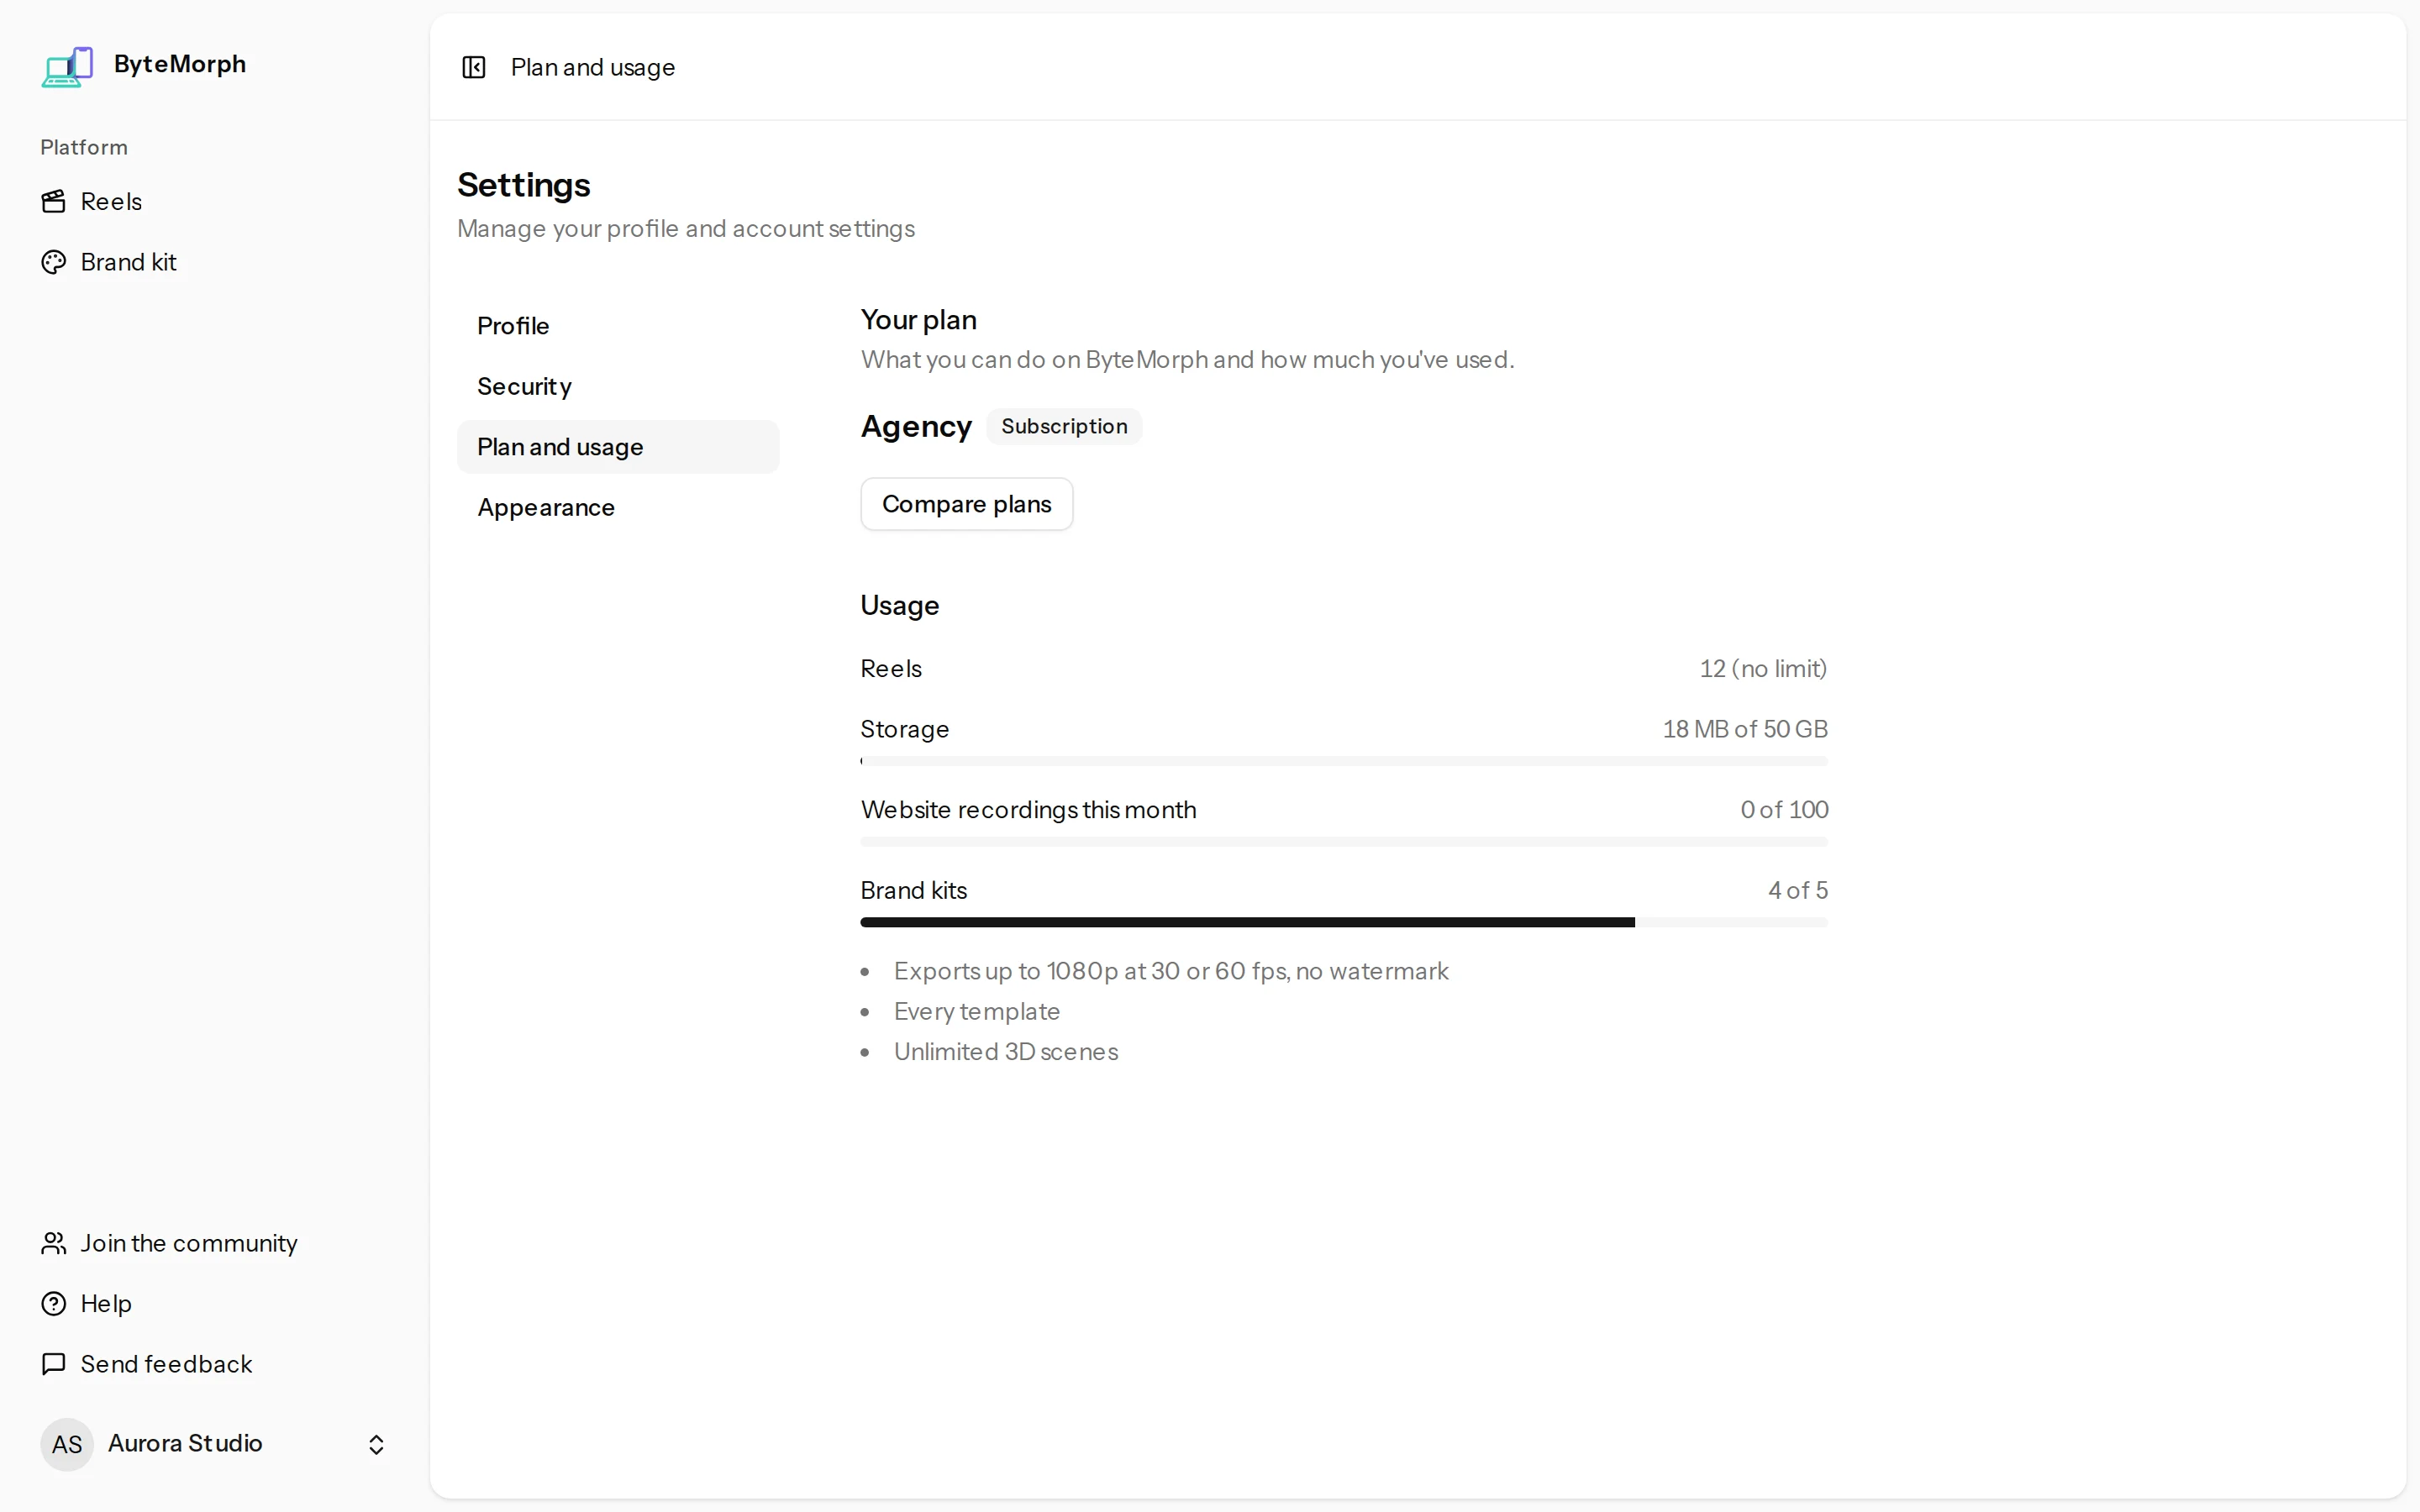Open Reels in the sidebar

(x=215, y=202)
